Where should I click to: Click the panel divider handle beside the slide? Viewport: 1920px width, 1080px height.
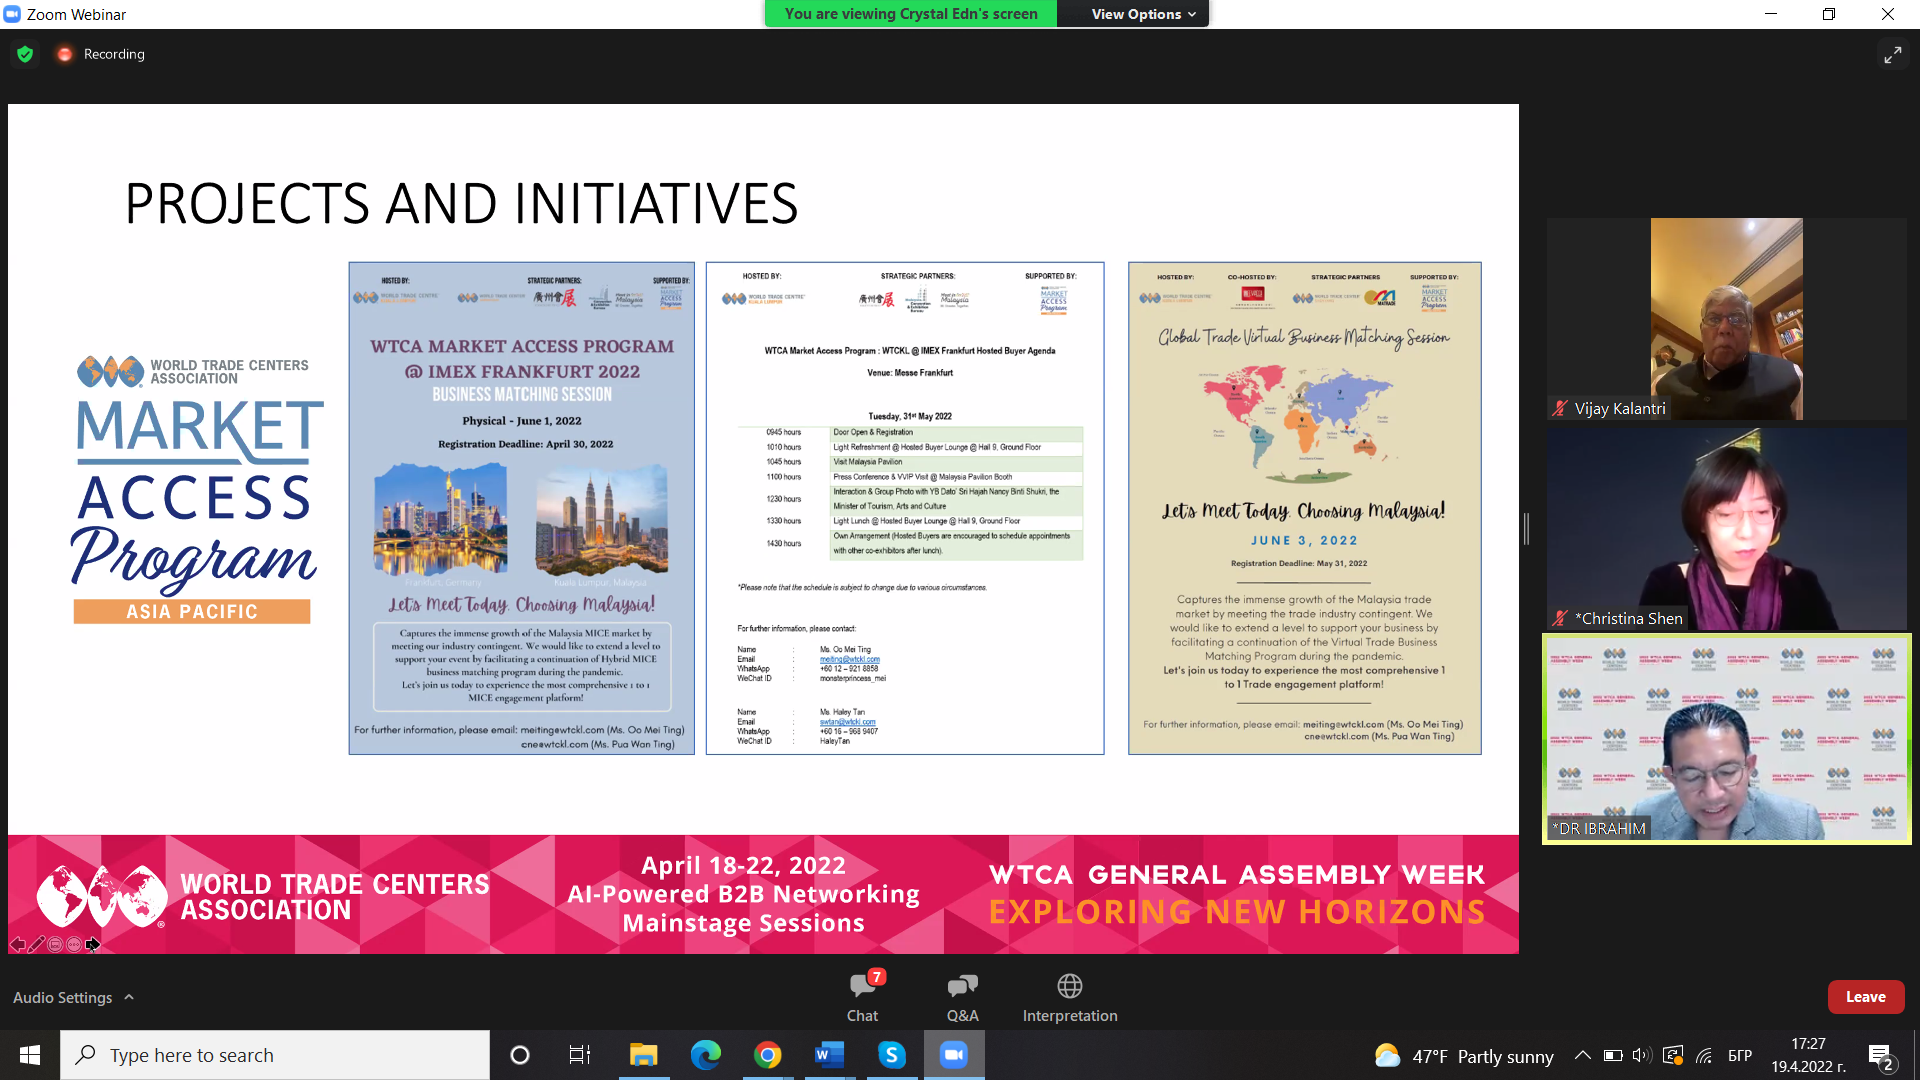(x=1526, y=529)
